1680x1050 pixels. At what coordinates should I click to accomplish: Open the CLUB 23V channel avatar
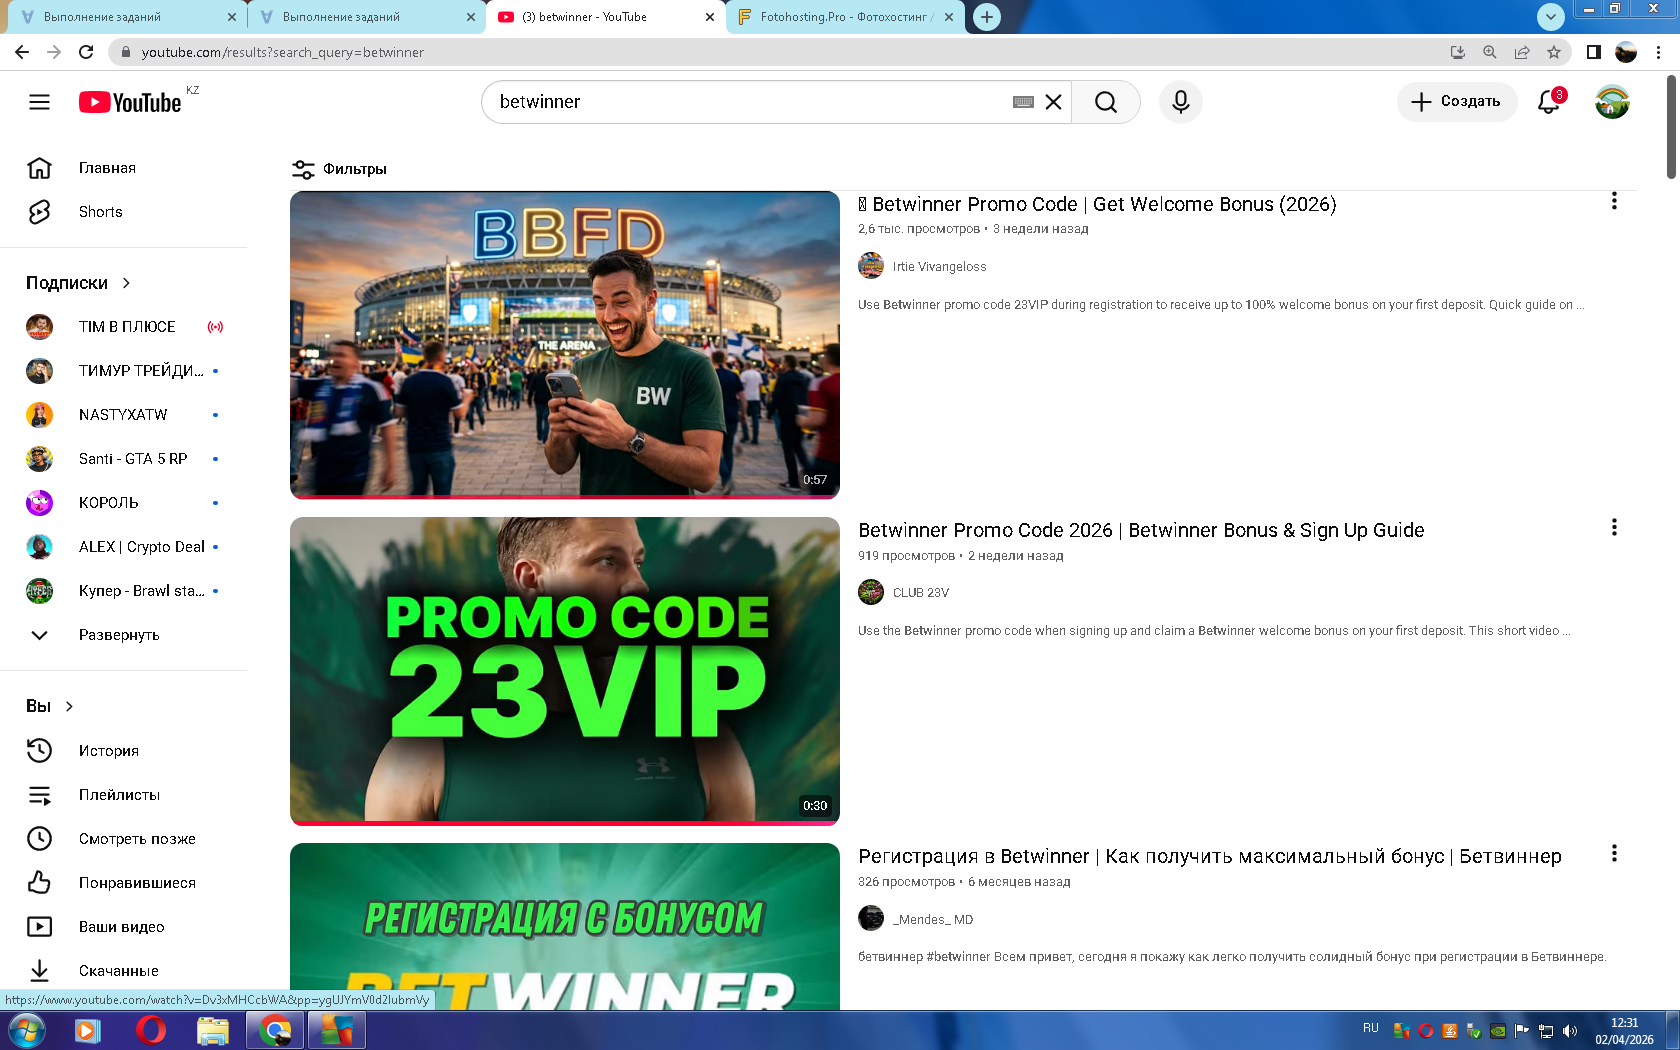871,592
